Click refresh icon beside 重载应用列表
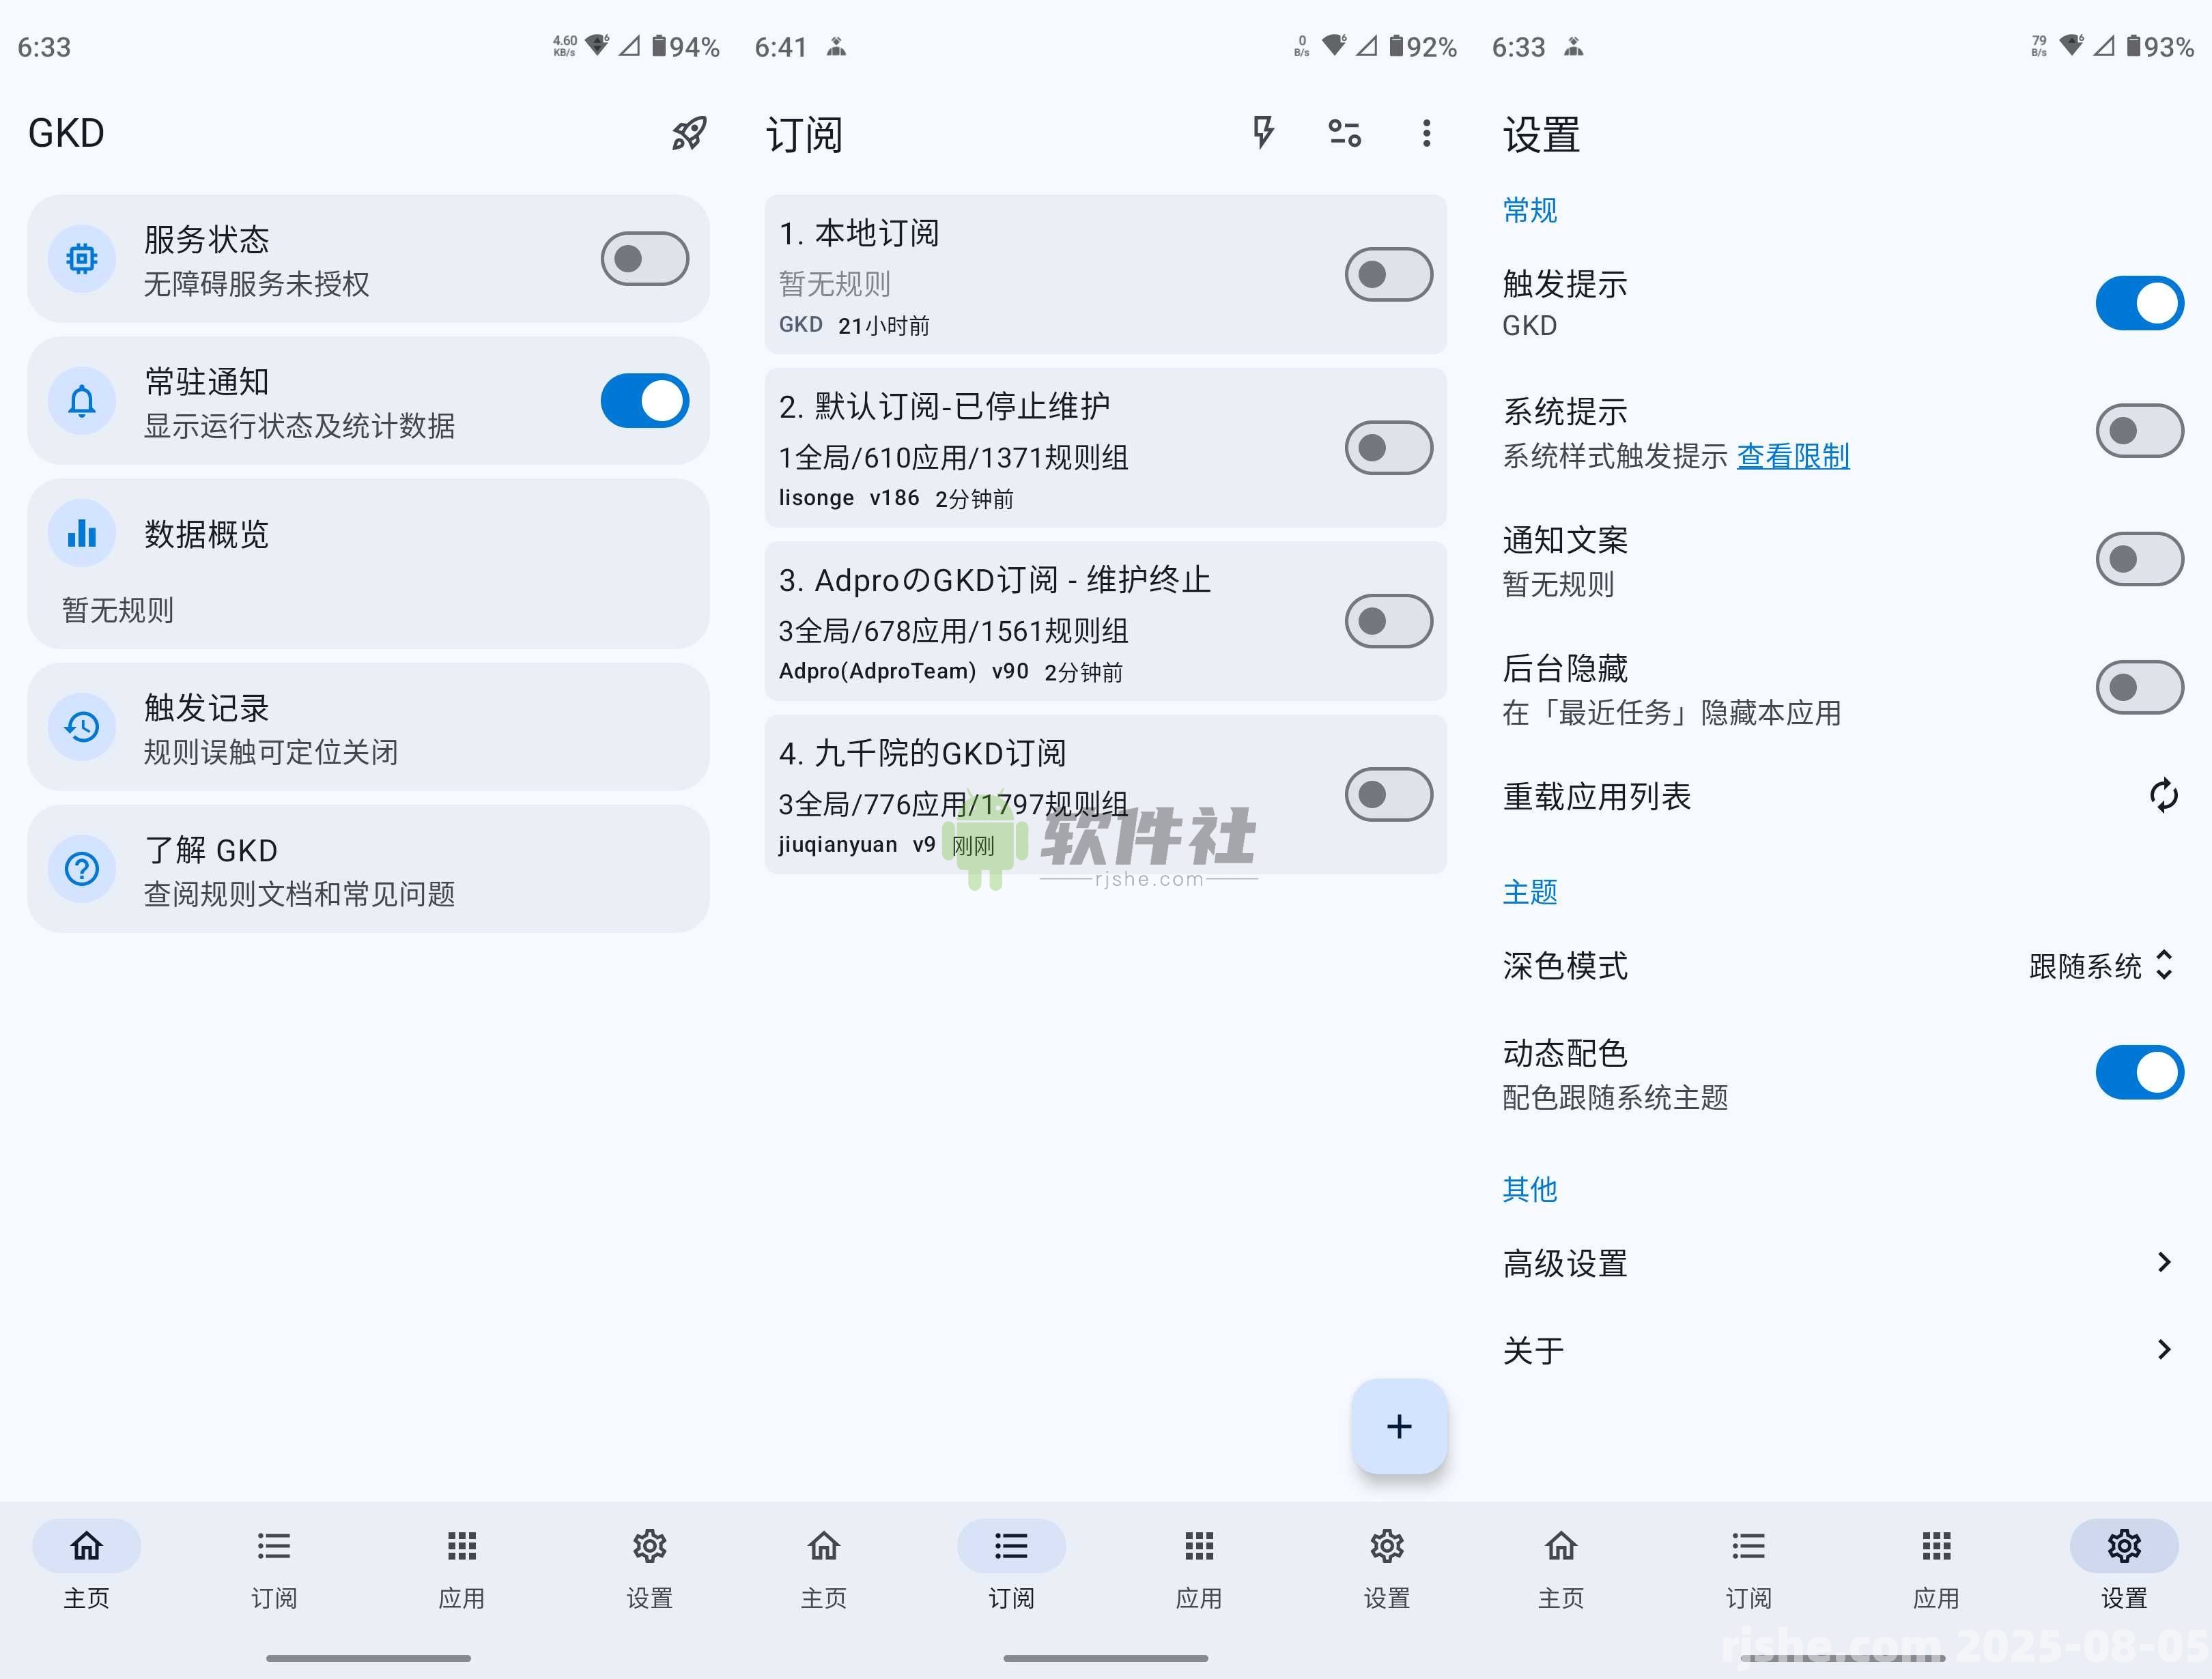 pyautogui.click(x=2164, y=796)
